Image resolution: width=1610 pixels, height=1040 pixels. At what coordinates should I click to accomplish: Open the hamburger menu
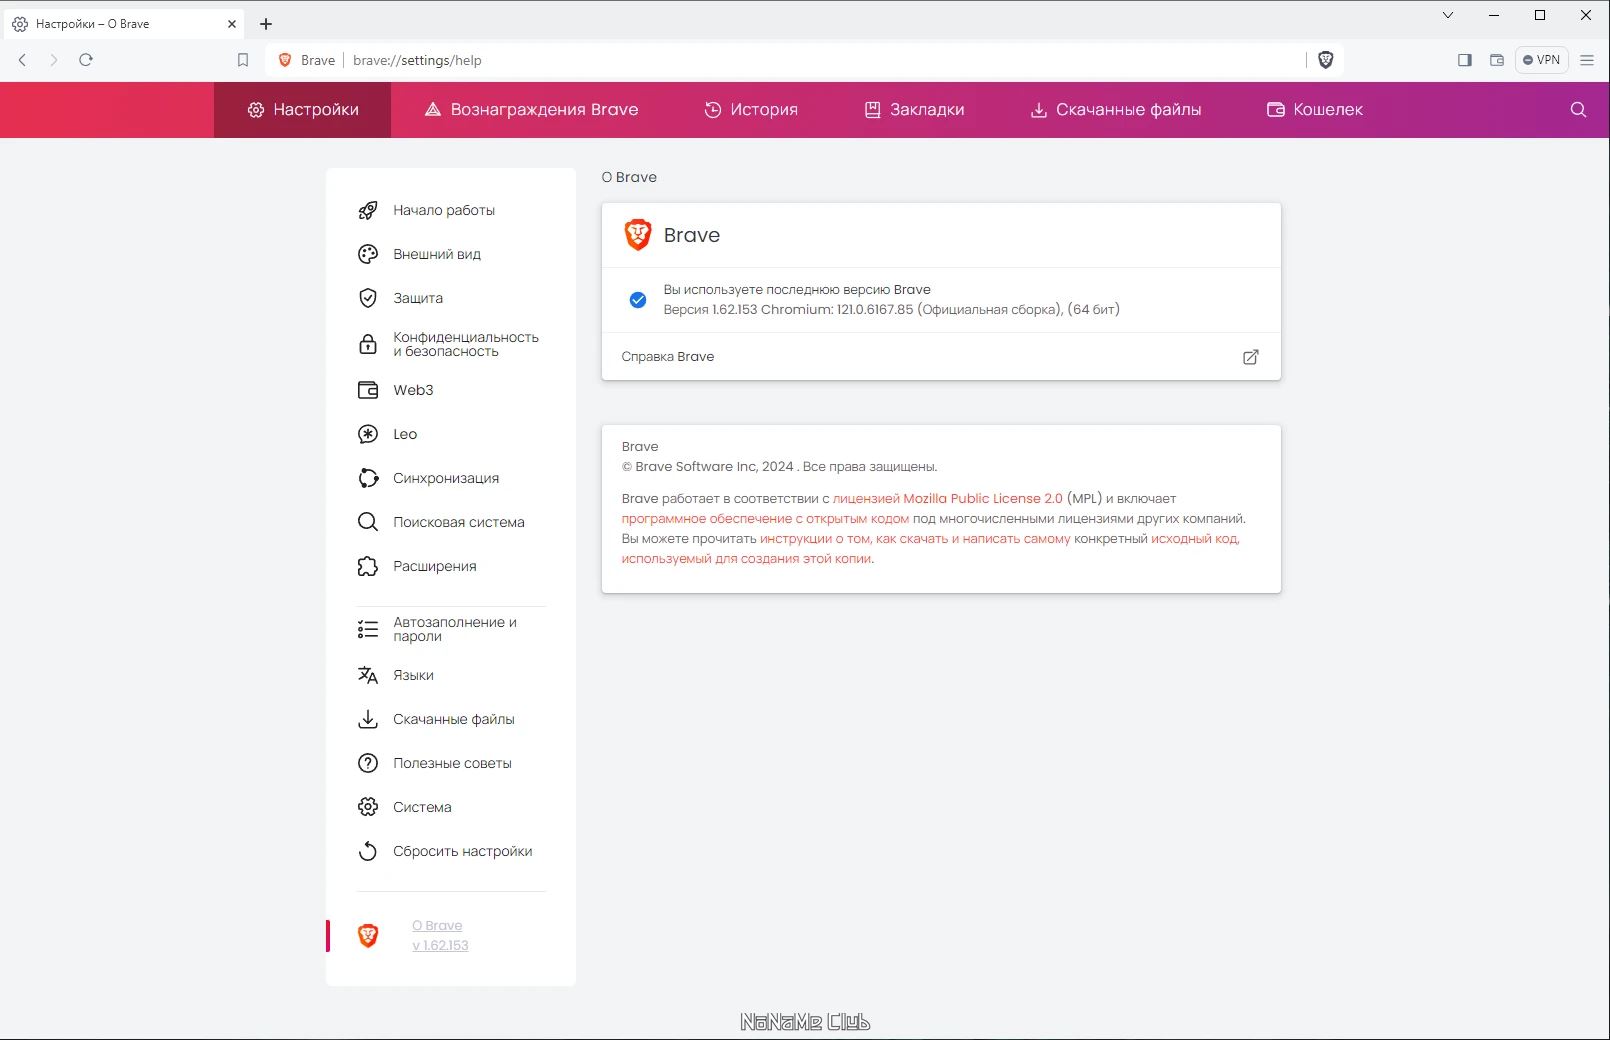pos(1586,60)
